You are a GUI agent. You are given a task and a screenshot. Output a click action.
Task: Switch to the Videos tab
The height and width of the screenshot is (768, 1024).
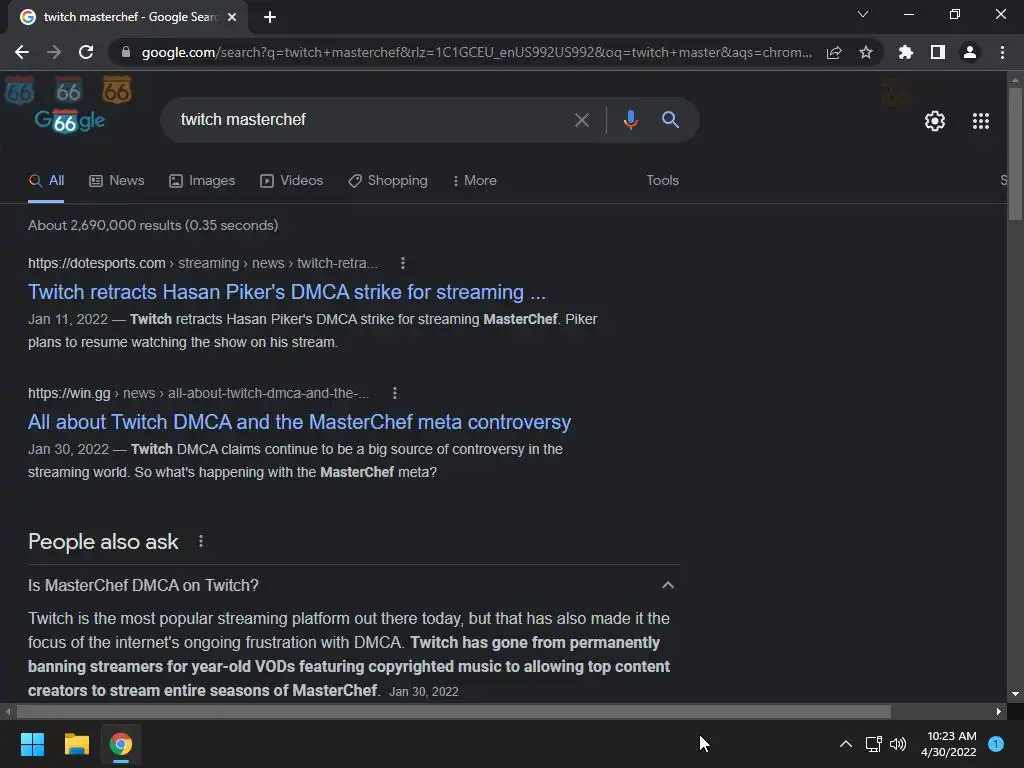291,181
